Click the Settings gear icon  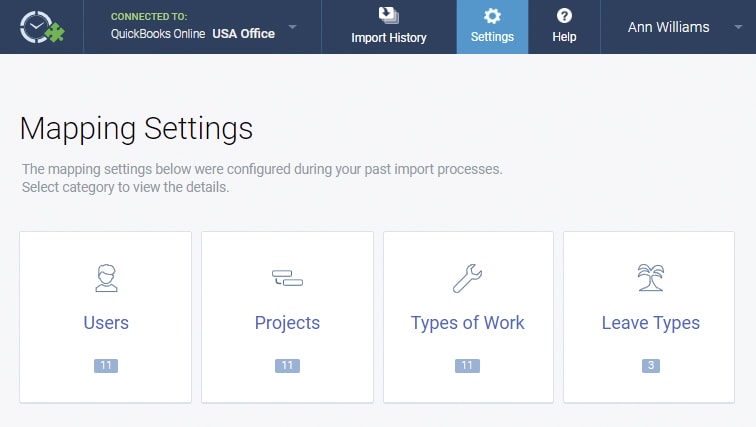[492, 16]
